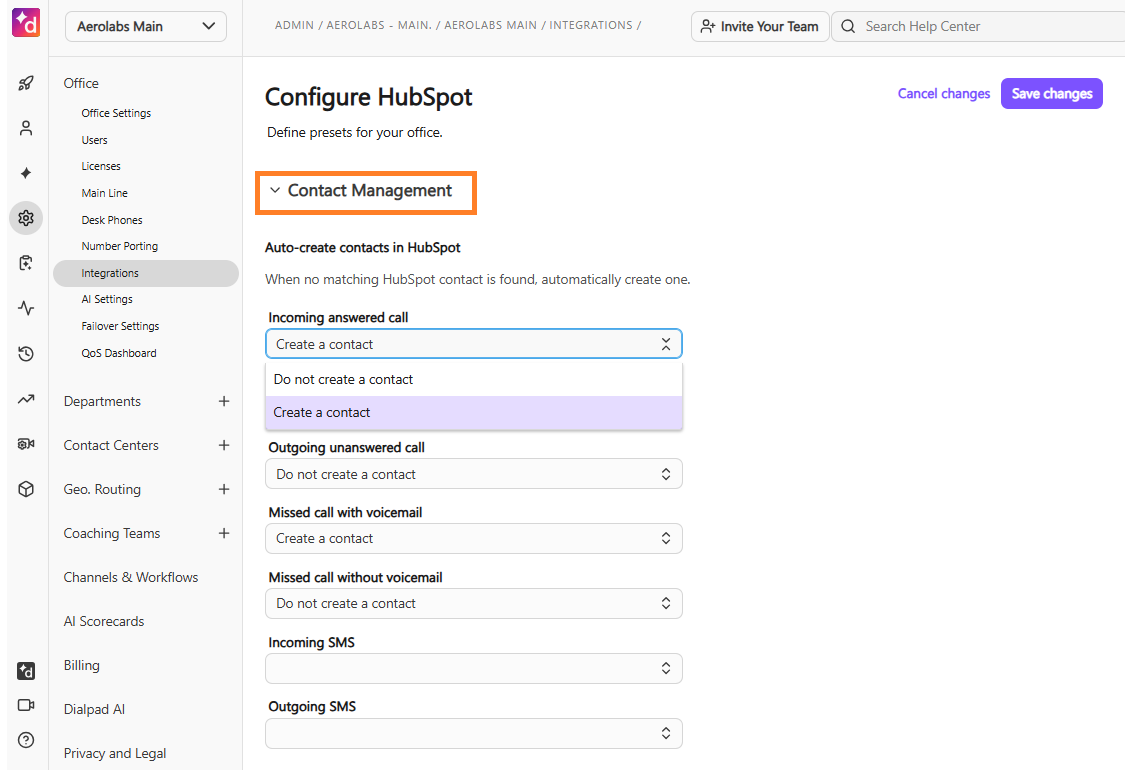Open Privacy and Legal section
Screen dimensions: 1127x770
tap(115, 753)
